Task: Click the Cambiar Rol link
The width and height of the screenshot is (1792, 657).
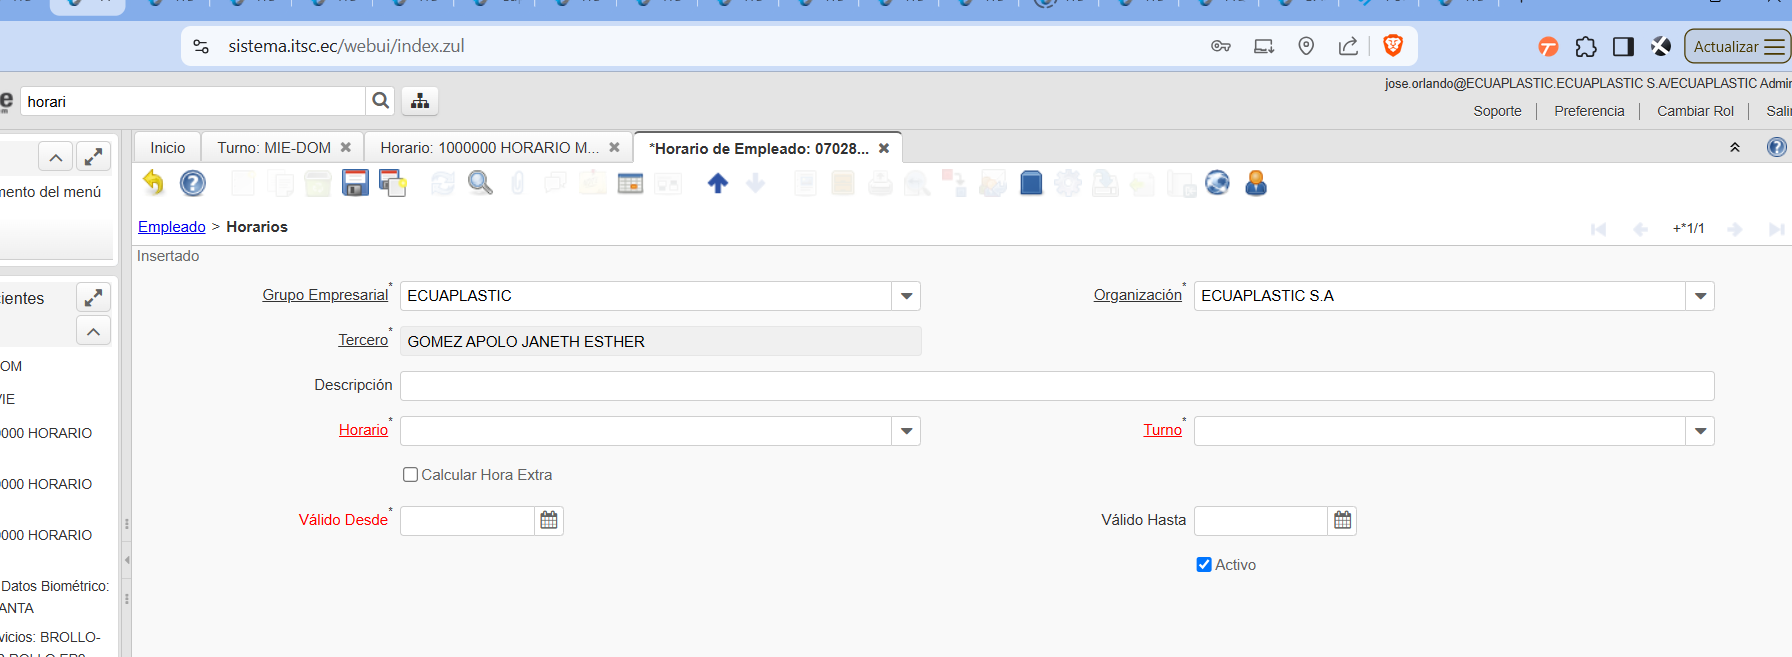Action: pyautogui.click(x=1695, y=111)
